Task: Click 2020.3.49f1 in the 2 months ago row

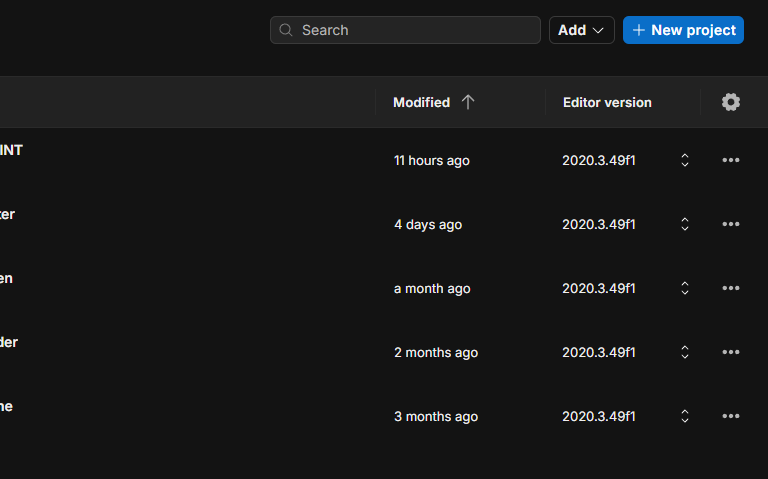Action: pos(599,353)
